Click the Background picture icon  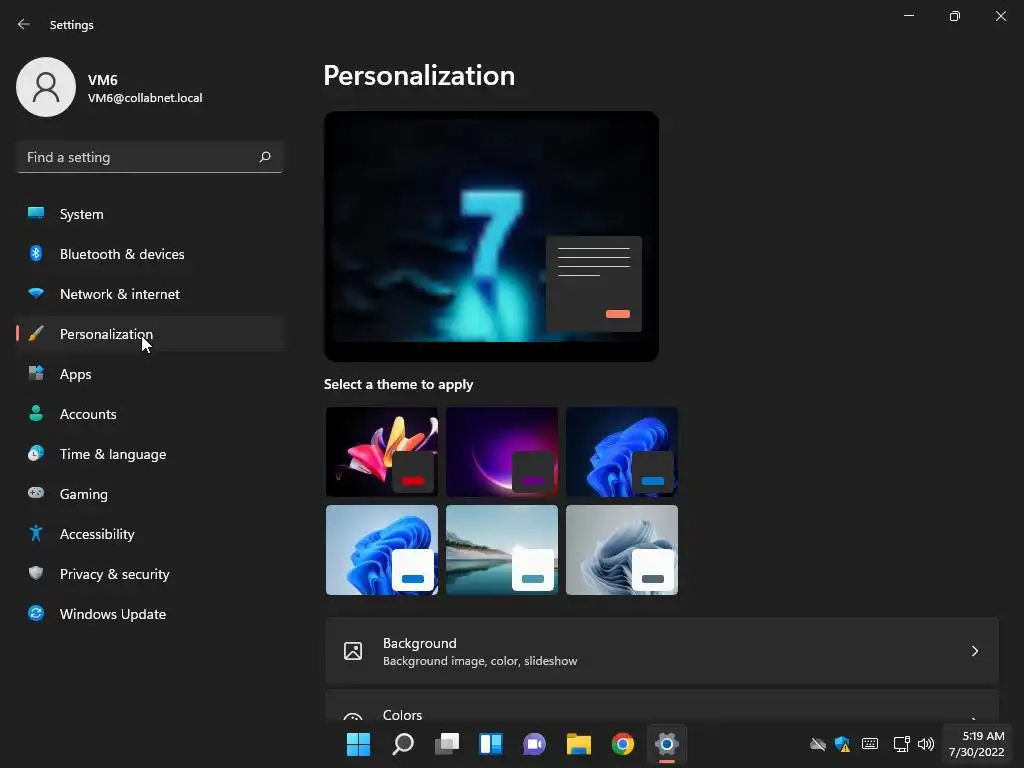(x=353, y=650)
